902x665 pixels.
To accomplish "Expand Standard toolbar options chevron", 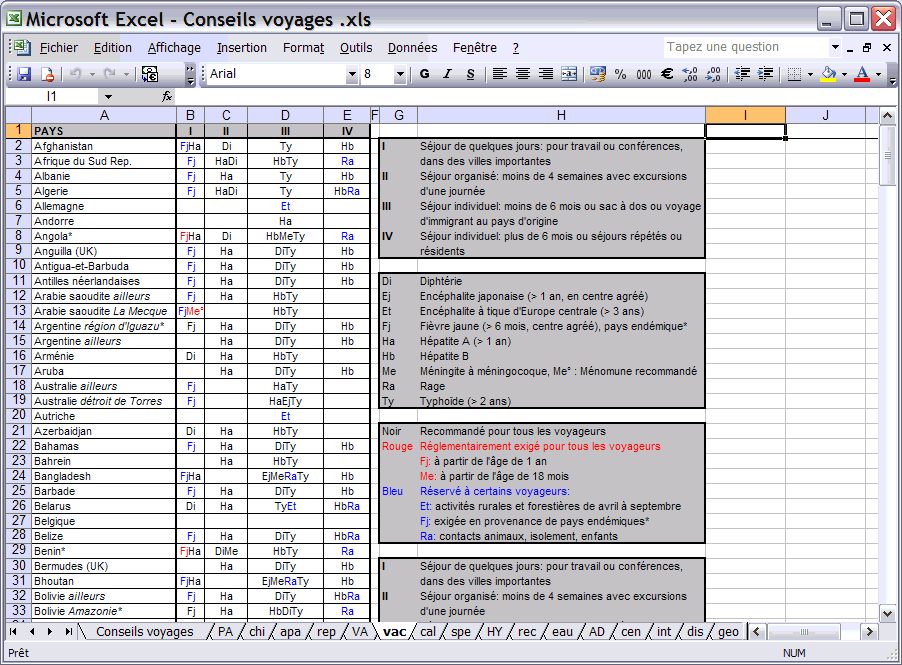I will point(190,74).
